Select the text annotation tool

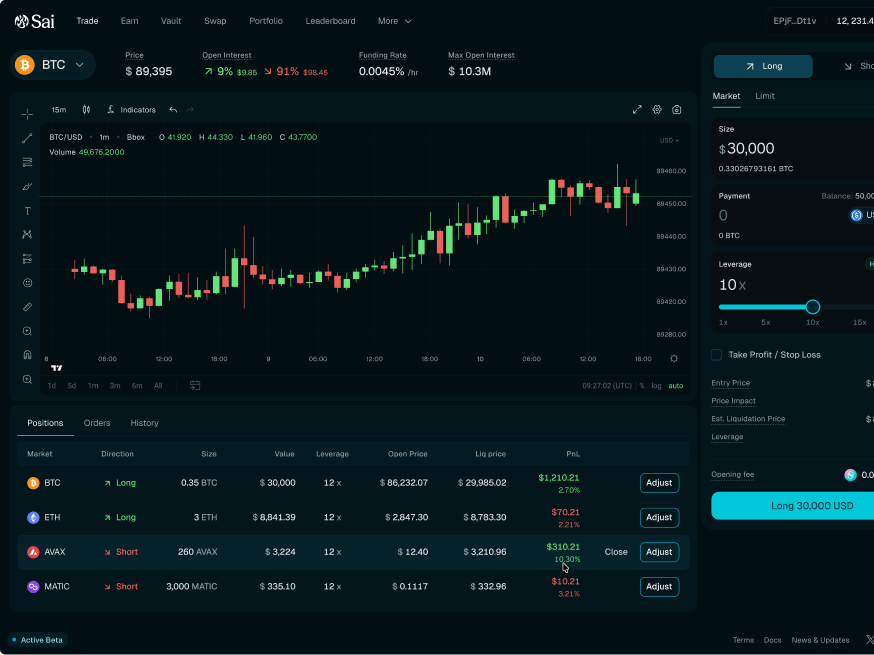point(27,211)
